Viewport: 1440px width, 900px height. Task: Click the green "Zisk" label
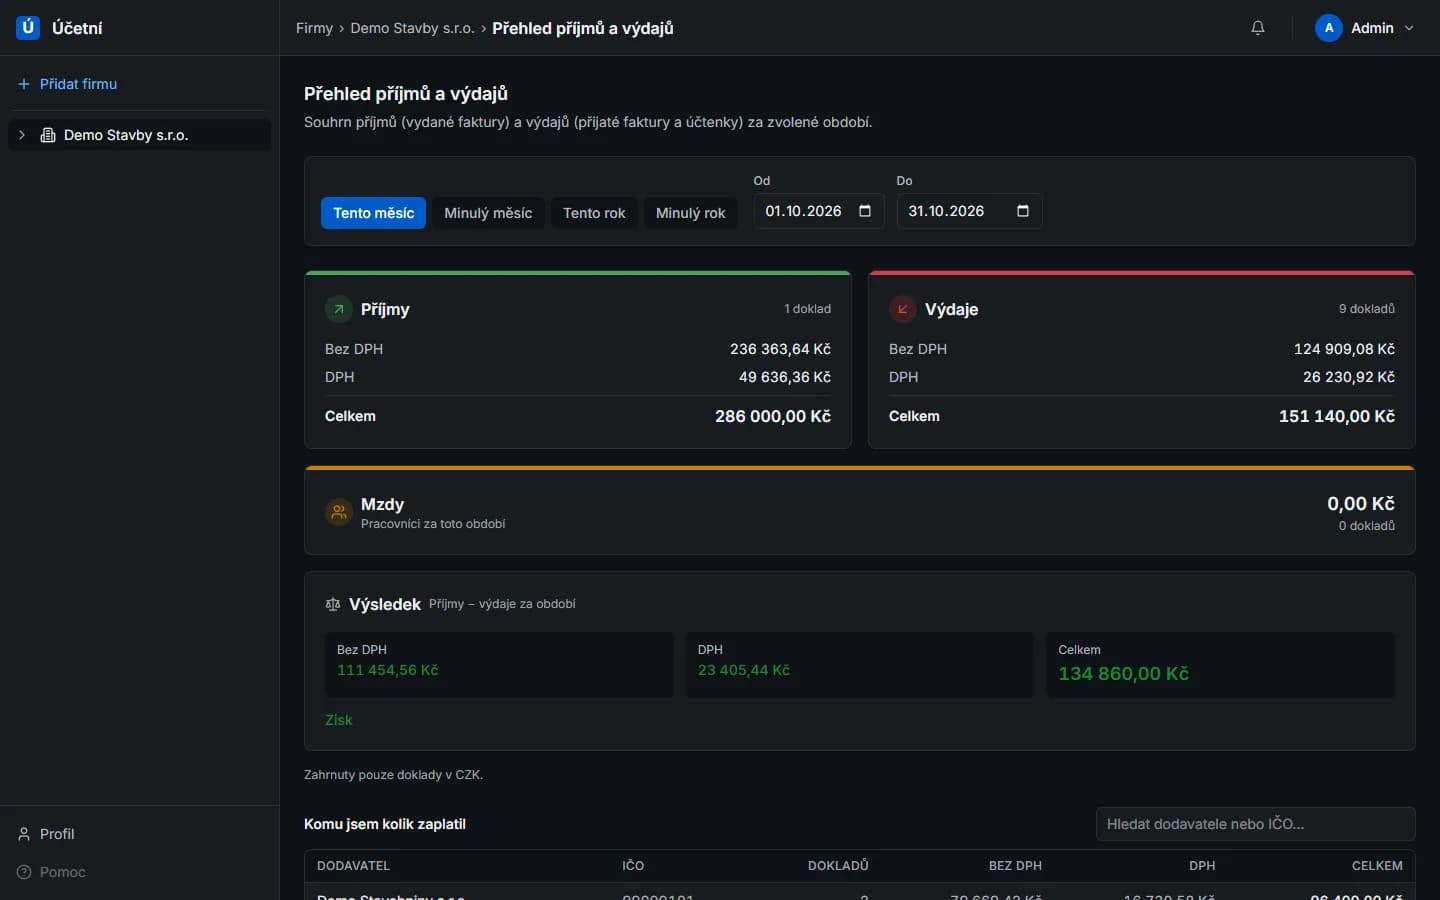[x=338, y=720]
